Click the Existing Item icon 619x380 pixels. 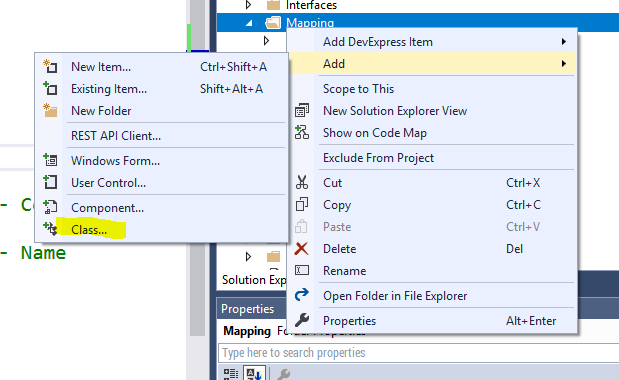(50, 88)
